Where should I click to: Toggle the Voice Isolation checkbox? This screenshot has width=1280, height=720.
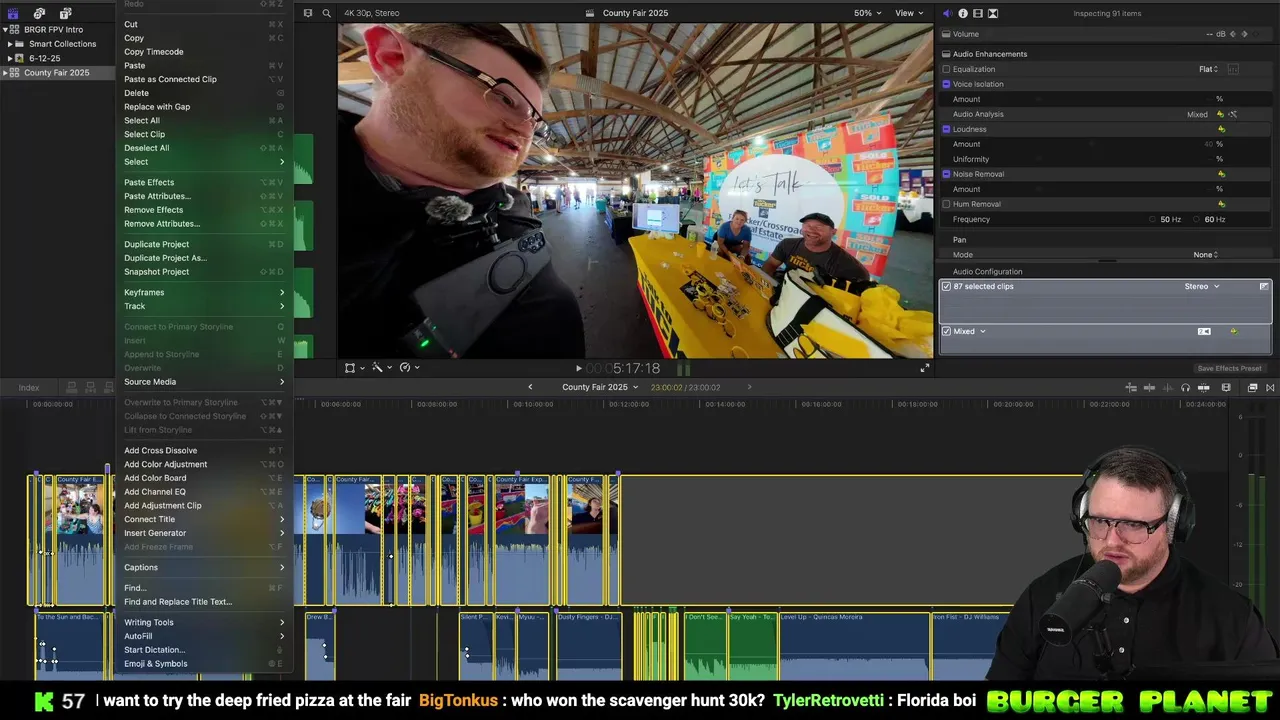pos(946,84)
